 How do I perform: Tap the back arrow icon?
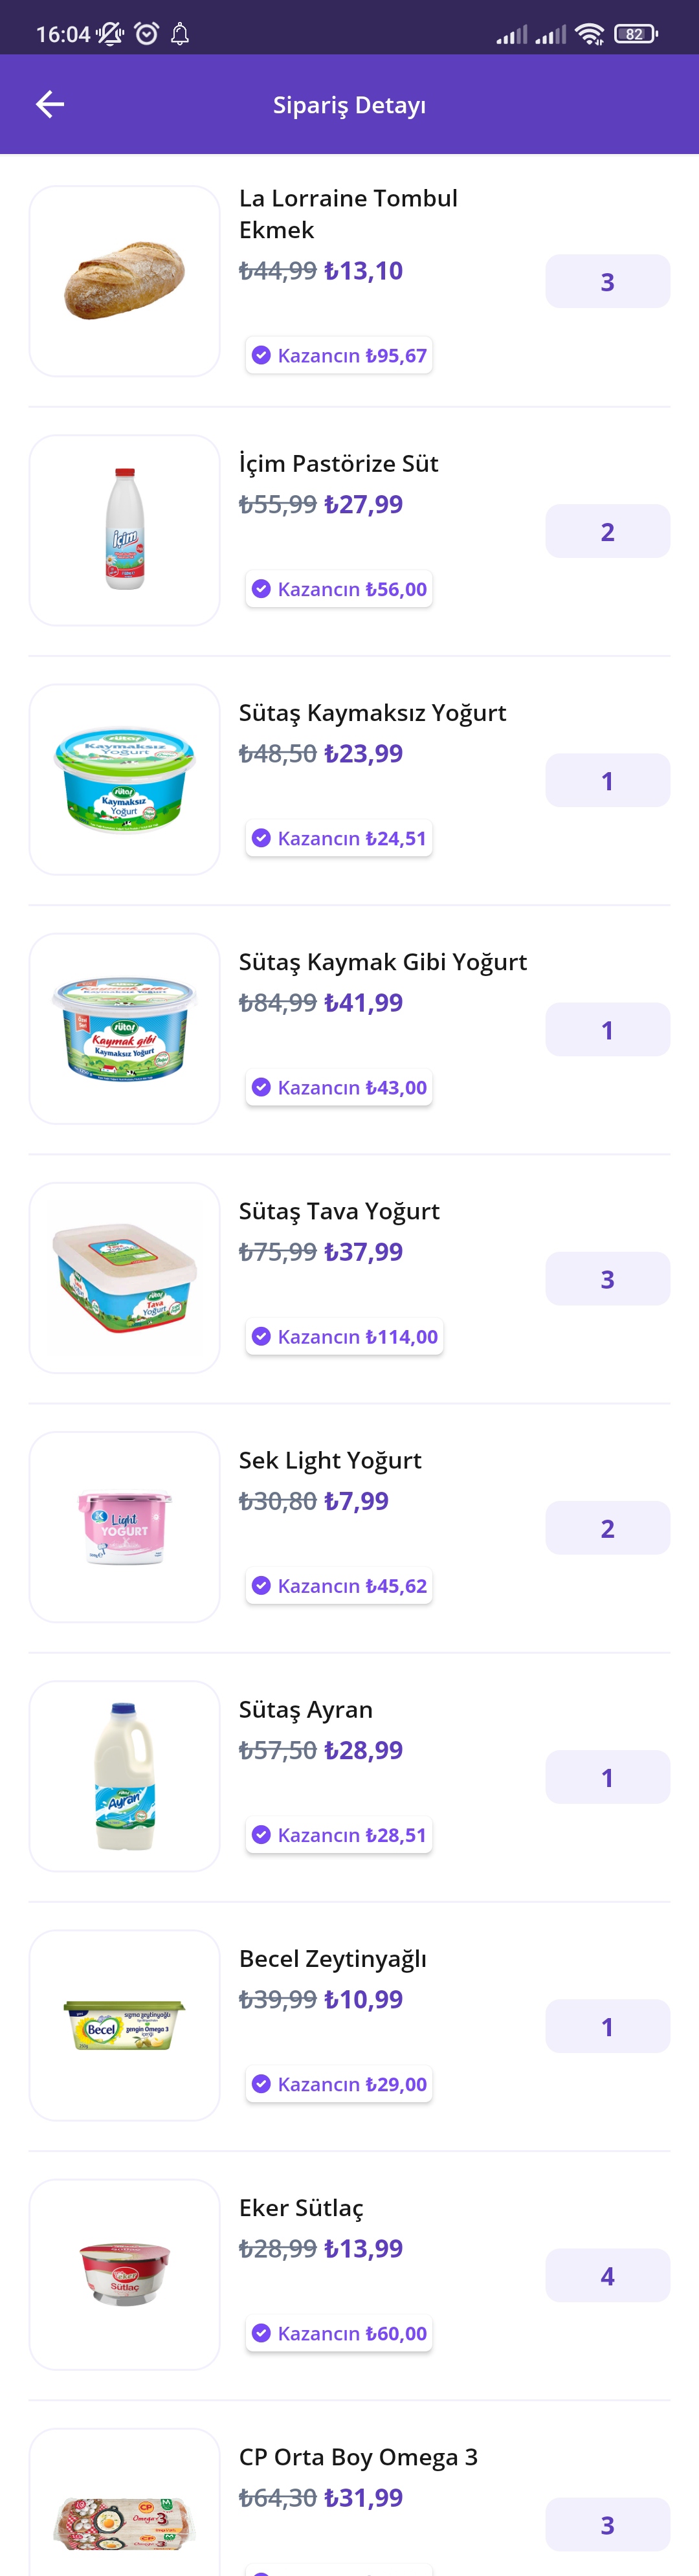tap(50, 104)
